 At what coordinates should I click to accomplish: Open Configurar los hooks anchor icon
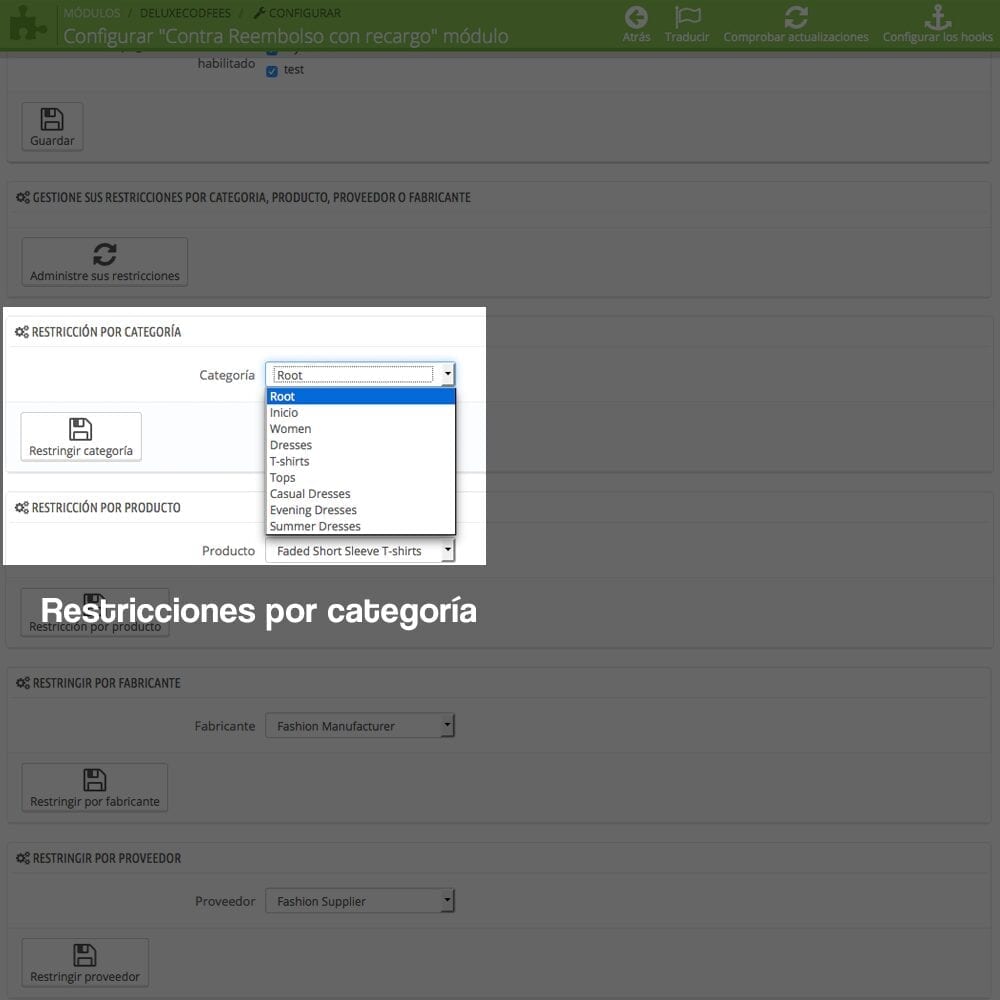coord(937,18)
